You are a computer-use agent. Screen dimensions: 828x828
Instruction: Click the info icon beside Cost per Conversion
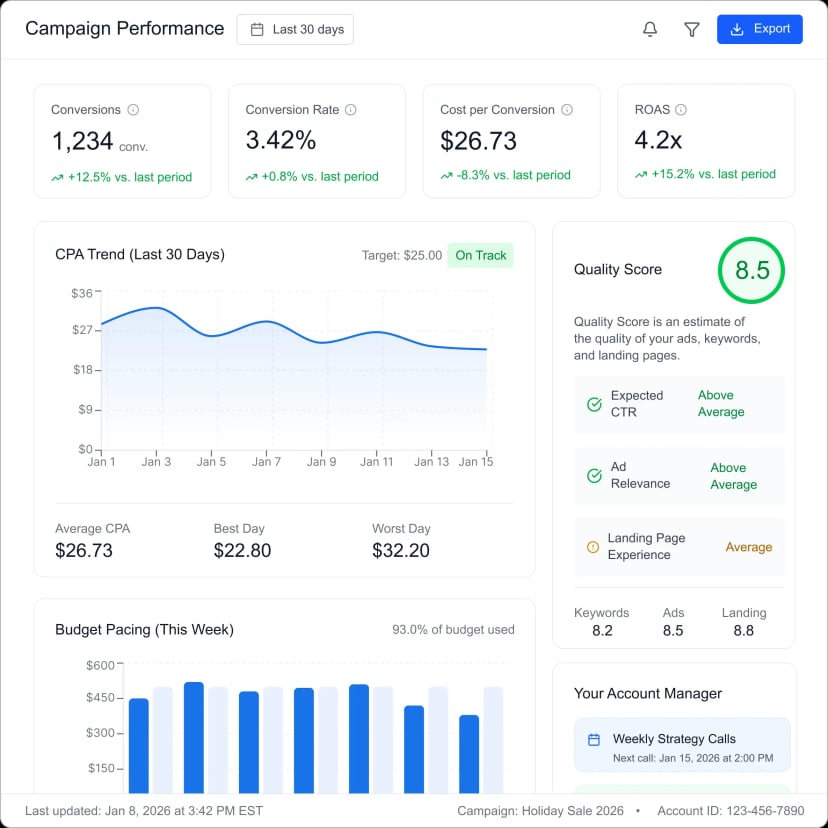(567, 110)
